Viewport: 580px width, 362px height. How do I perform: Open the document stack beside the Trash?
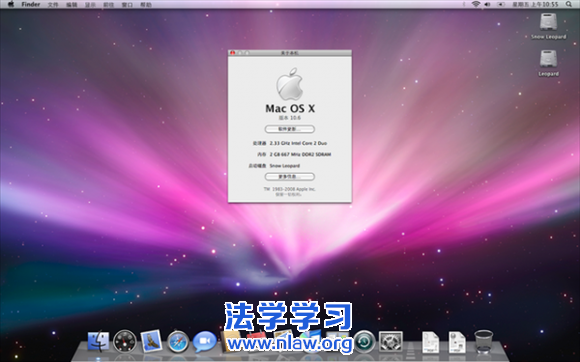[457, 342]
